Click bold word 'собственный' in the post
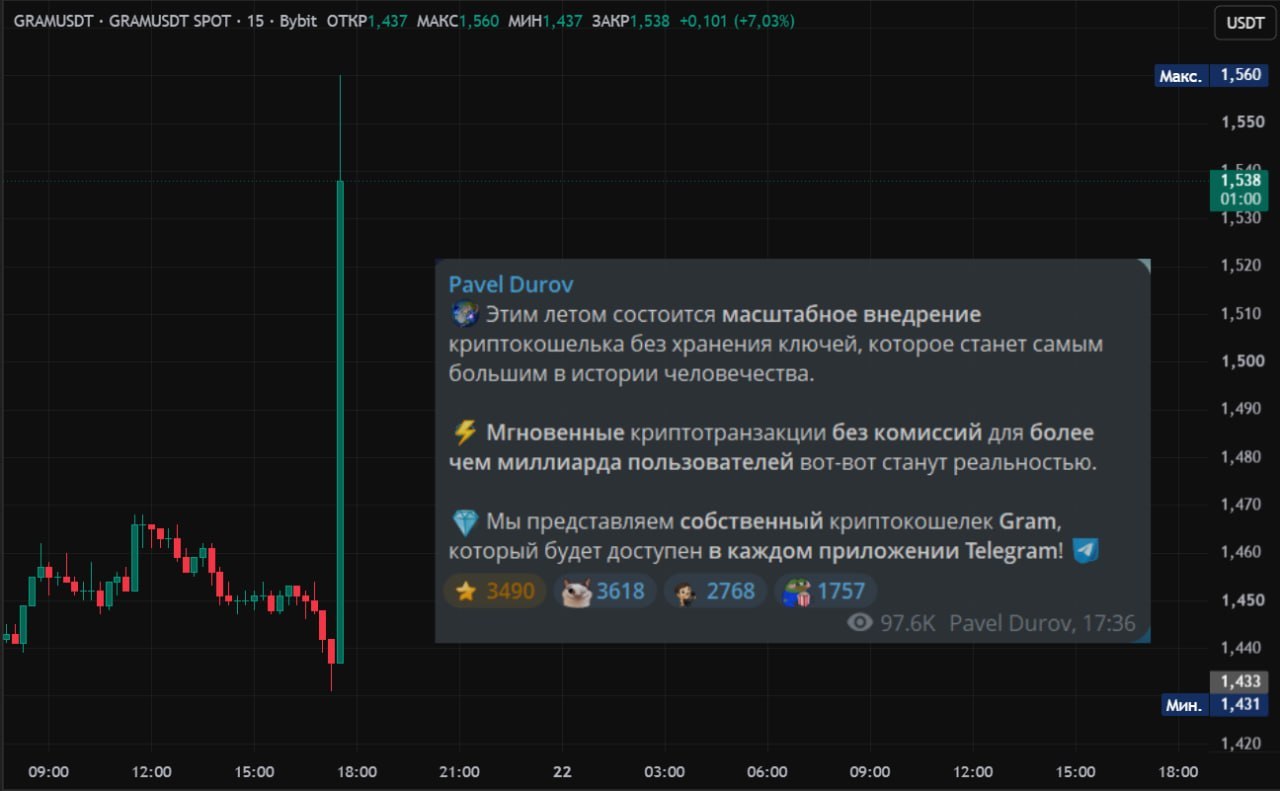 (752, 521)
